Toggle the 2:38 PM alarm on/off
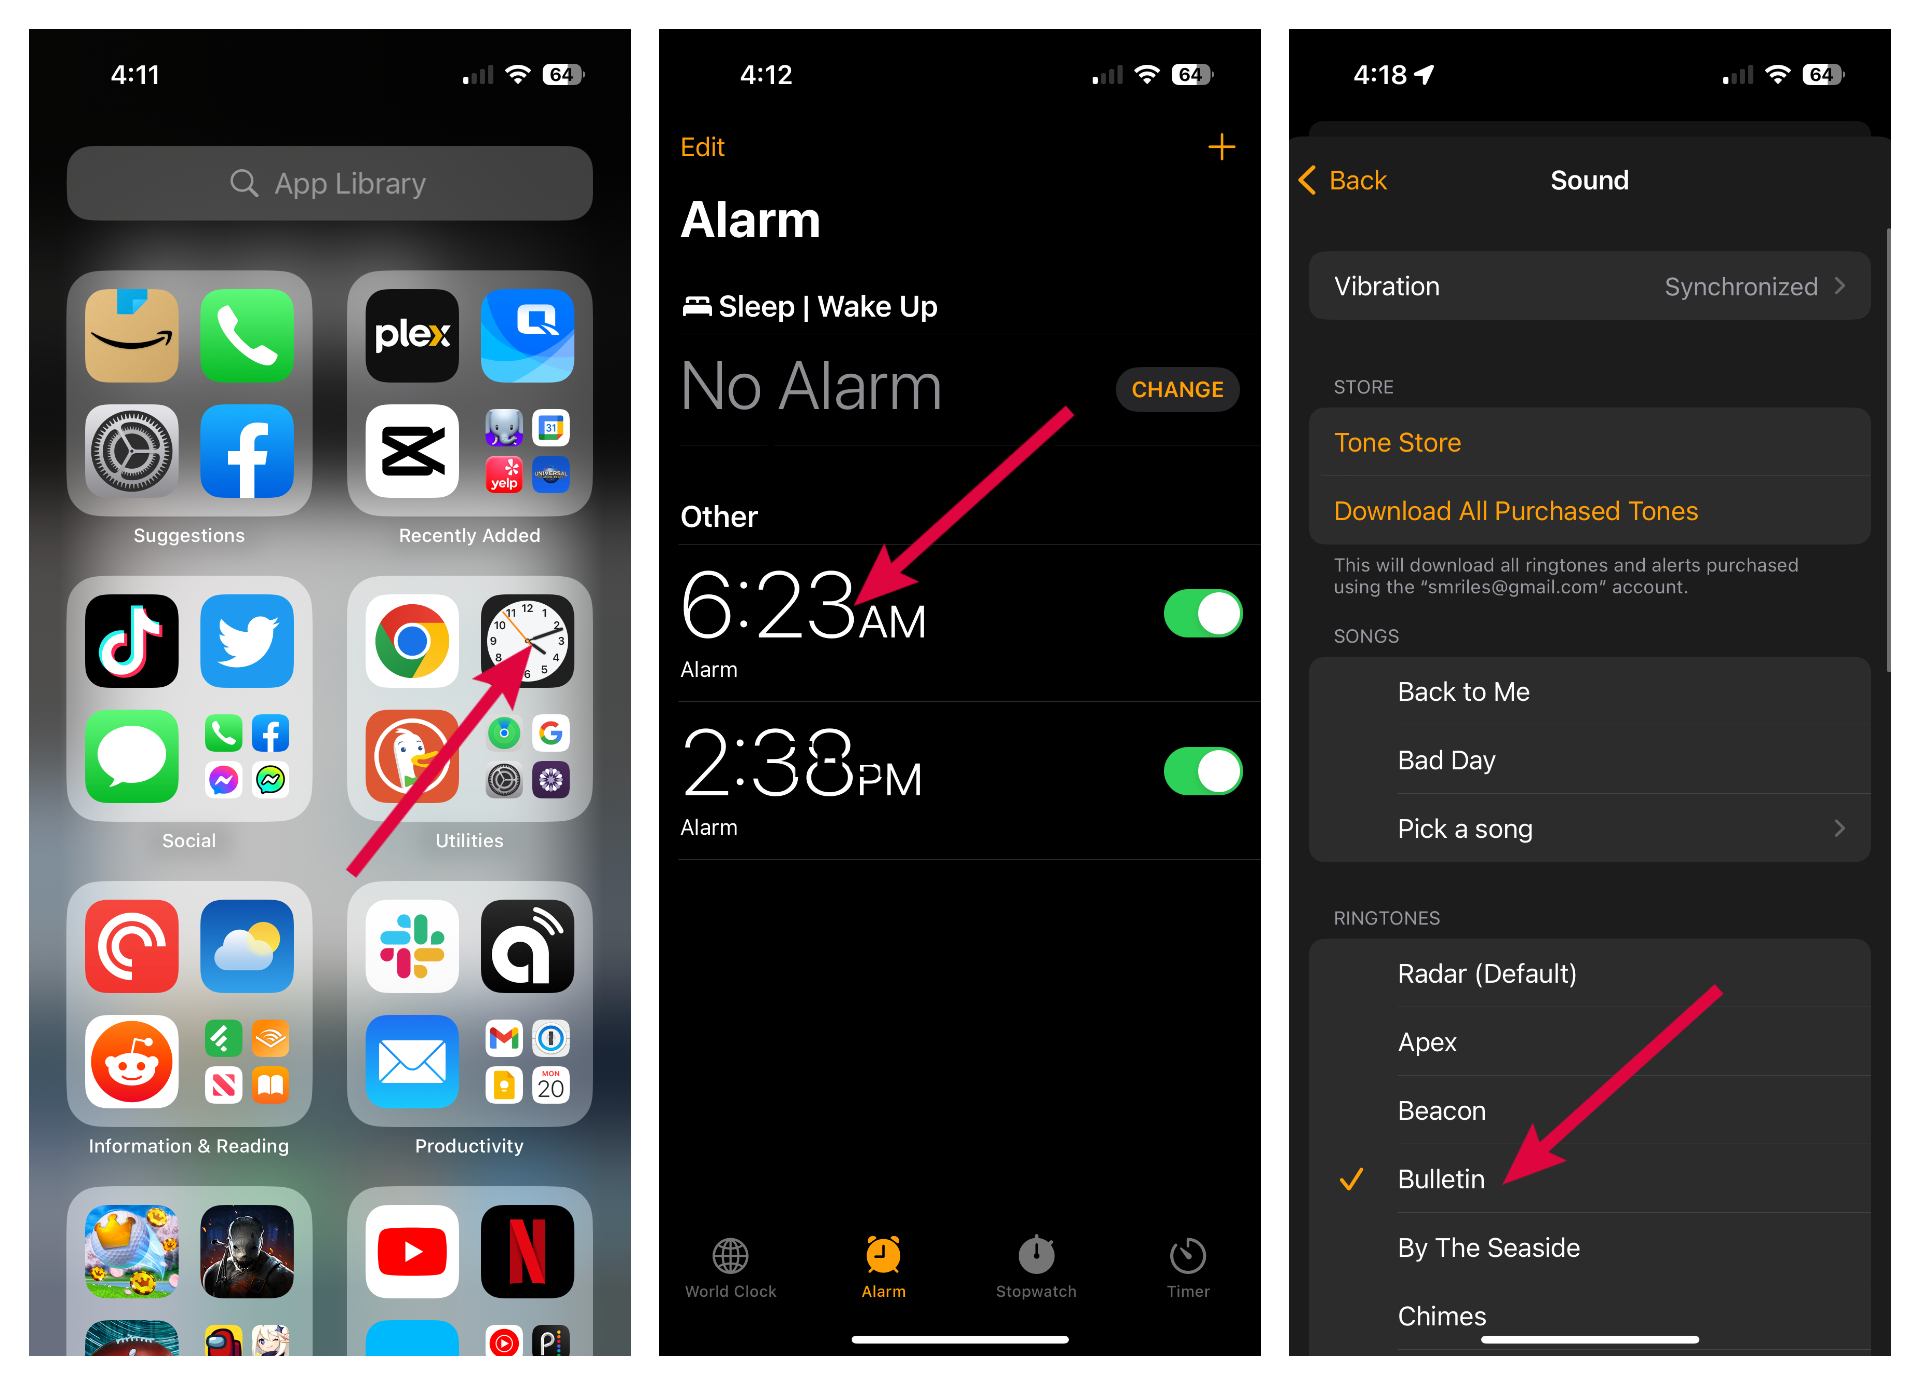 coord(1203,771)
